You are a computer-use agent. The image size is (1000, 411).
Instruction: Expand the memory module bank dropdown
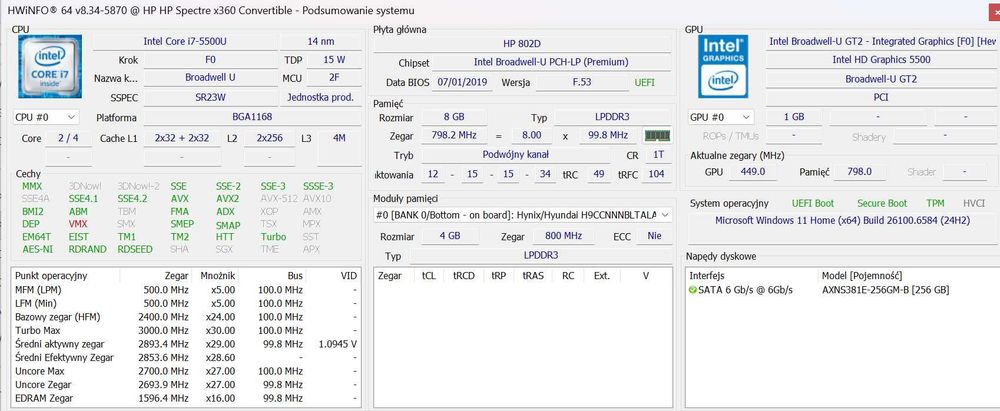[522, 214]
